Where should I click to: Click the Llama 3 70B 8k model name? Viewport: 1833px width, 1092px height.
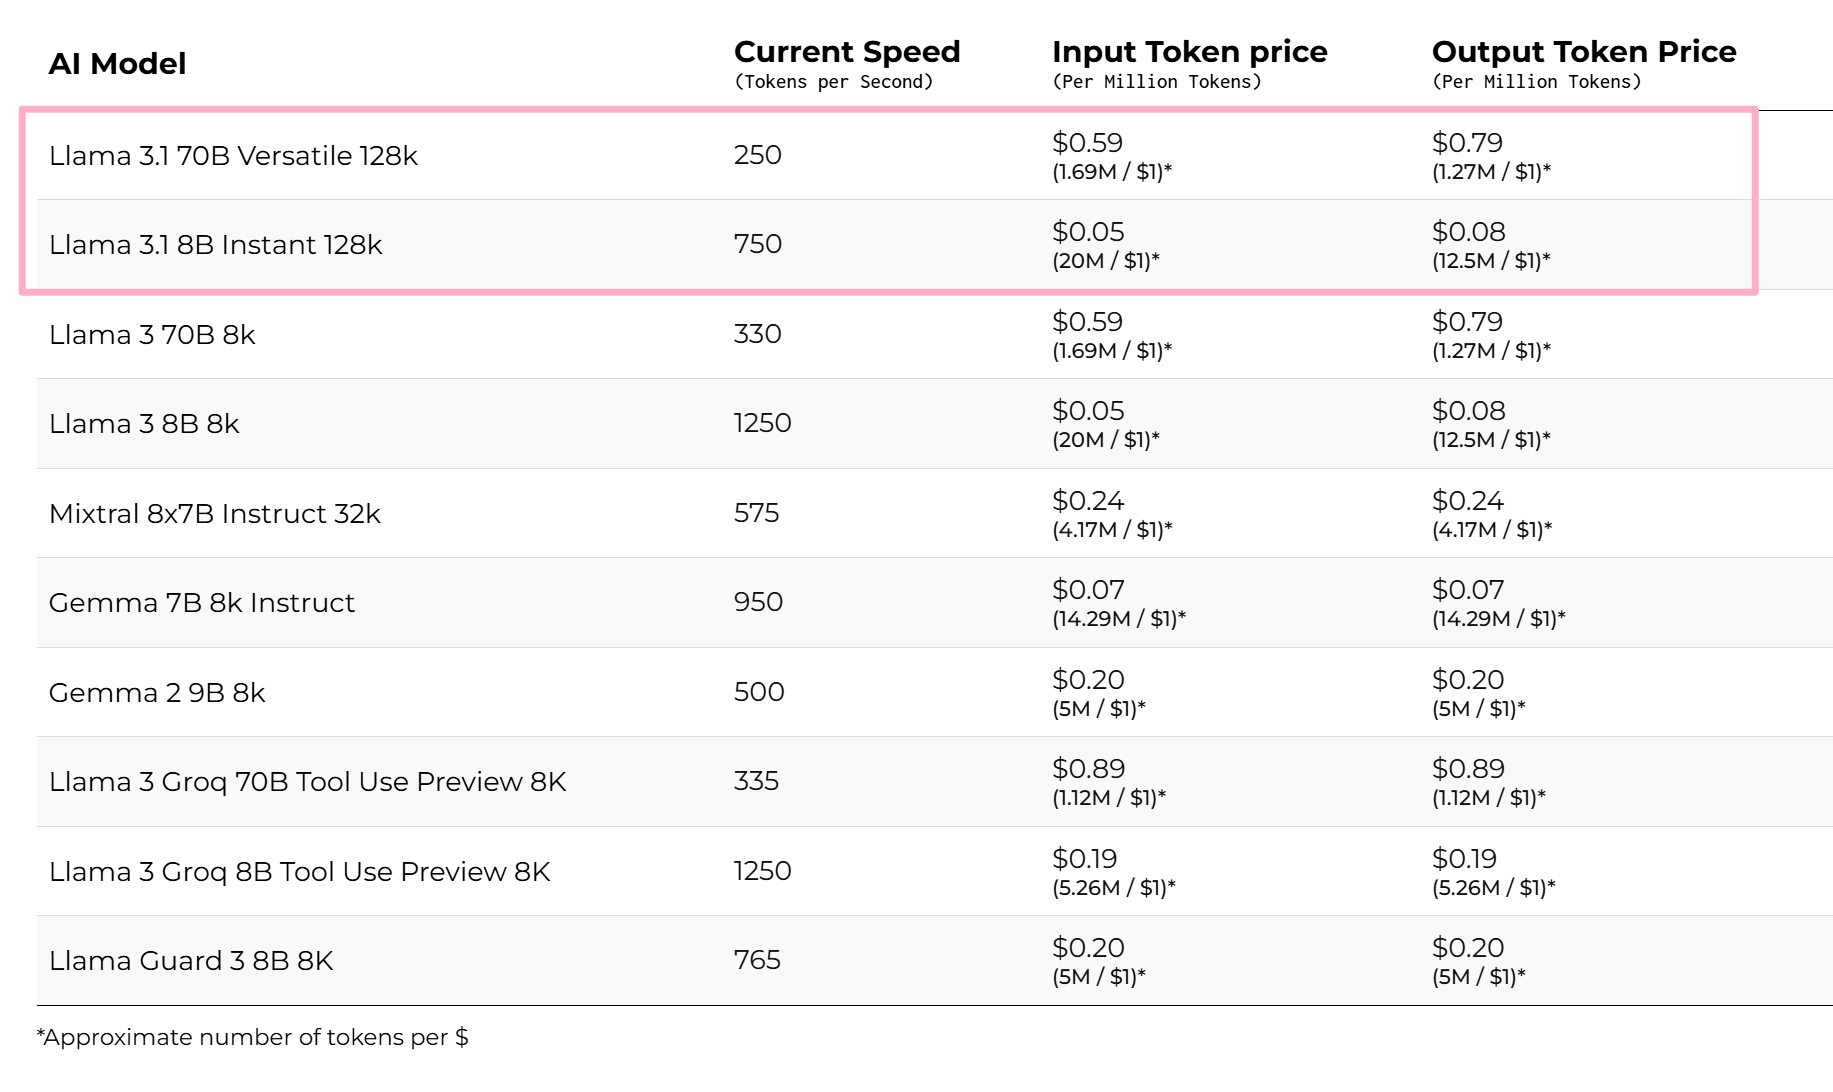point(152,335)
